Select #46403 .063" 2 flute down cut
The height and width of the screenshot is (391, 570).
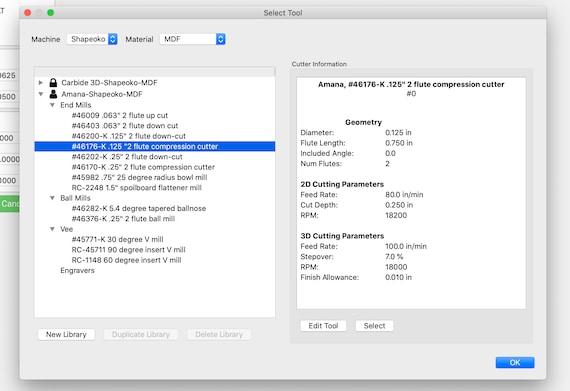click(x=125, y=126)
